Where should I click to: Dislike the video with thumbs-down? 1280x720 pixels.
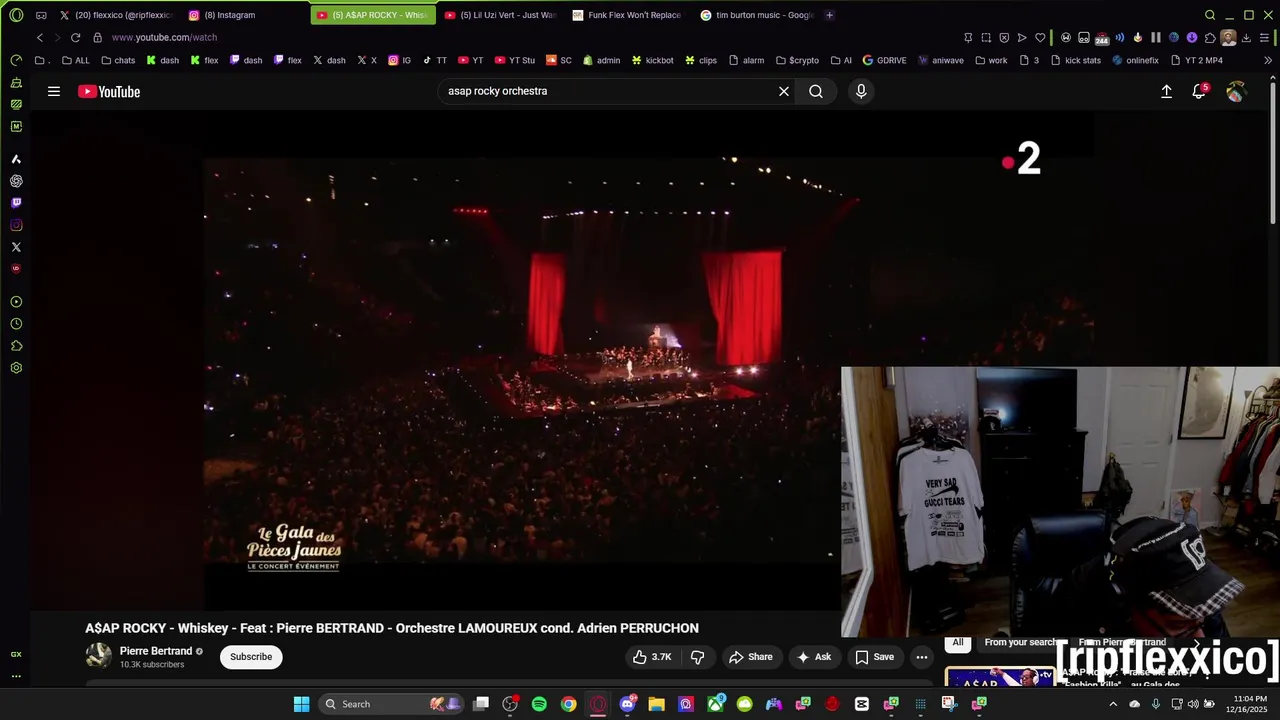[698, 657]
